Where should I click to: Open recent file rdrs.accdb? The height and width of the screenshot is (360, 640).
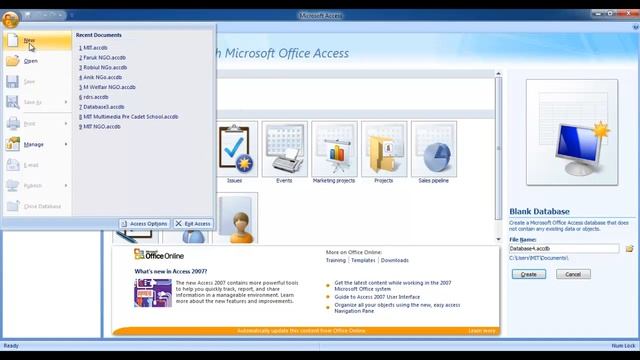click(93, 97)
